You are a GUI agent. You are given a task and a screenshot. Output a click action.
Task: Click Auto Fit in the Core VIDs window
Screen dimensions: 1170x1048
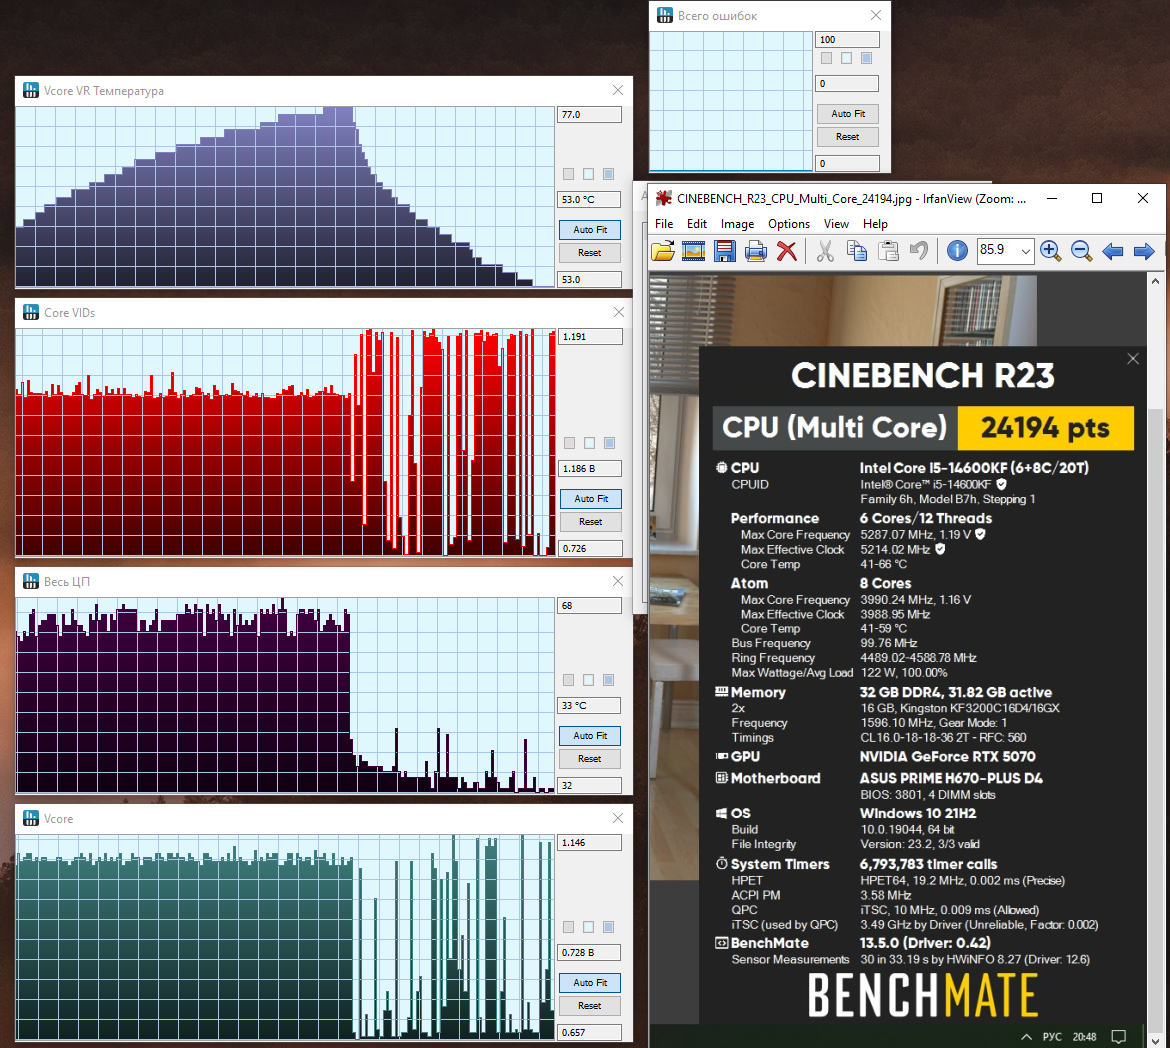[591, 499]
